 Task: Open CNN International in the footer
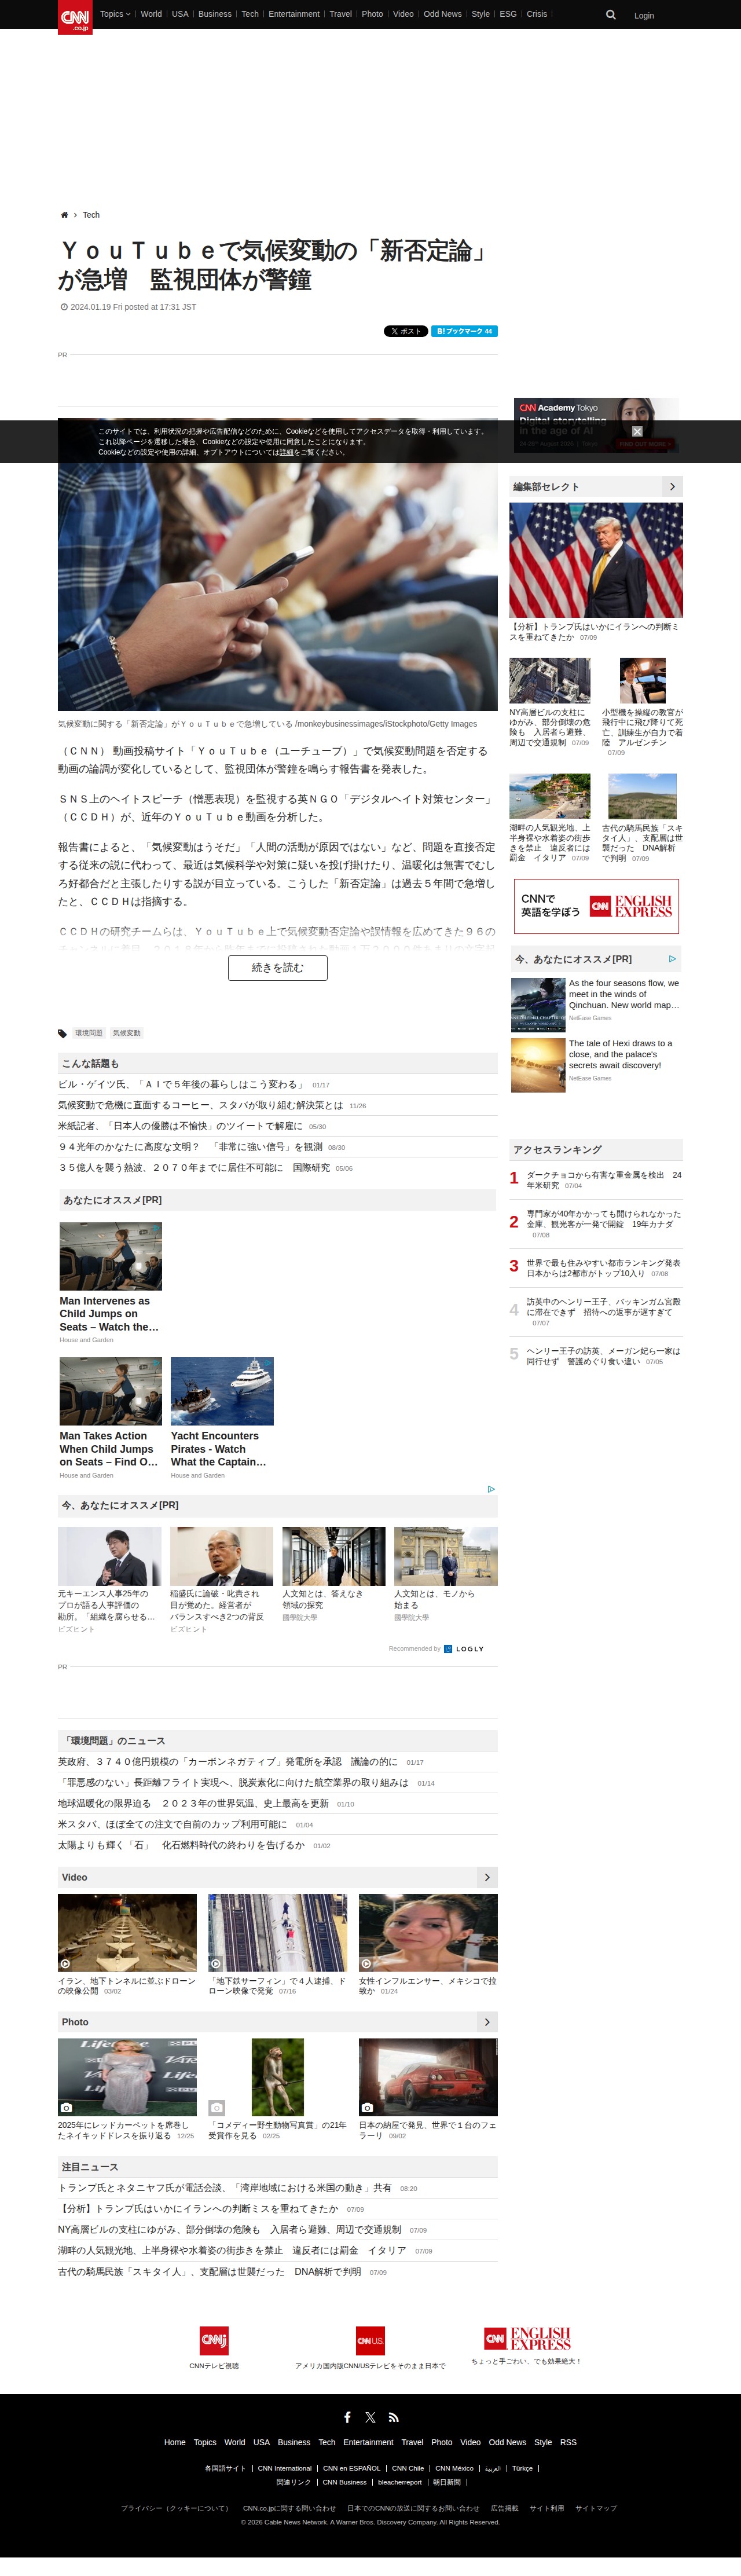click(285, 2468)
